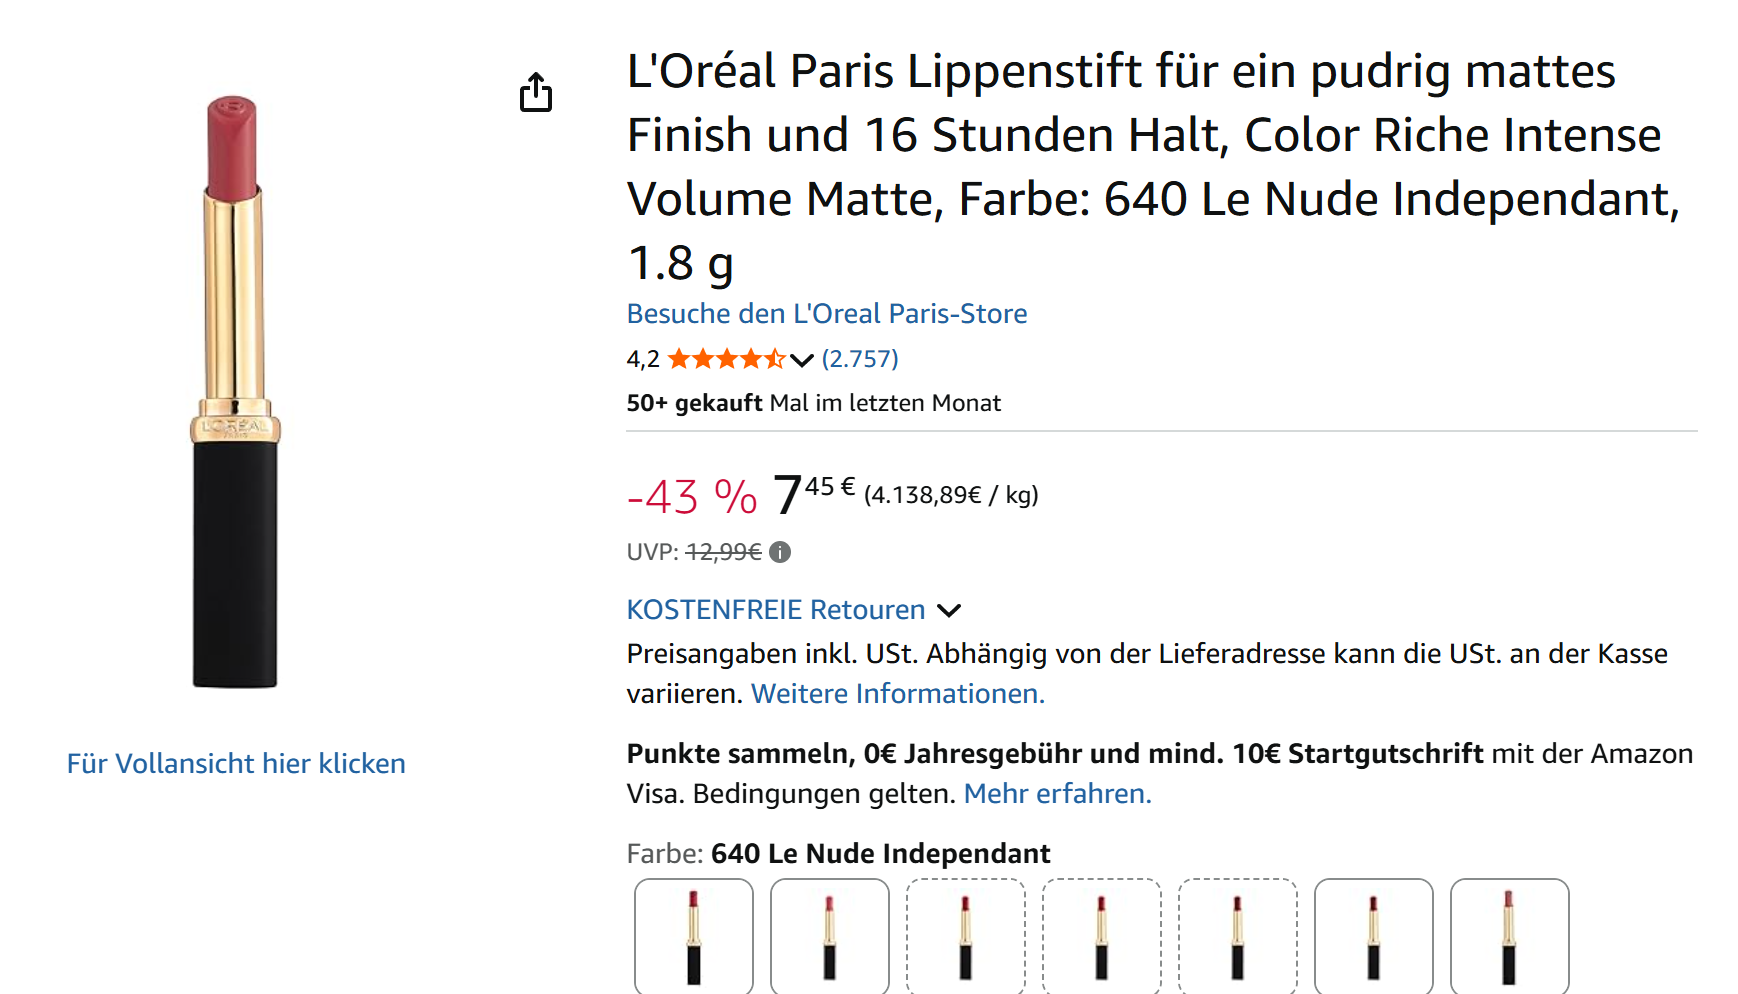Screen dimensions: 1738x994
Task: Click the large lipstick product image
Action: click(235, 392)
